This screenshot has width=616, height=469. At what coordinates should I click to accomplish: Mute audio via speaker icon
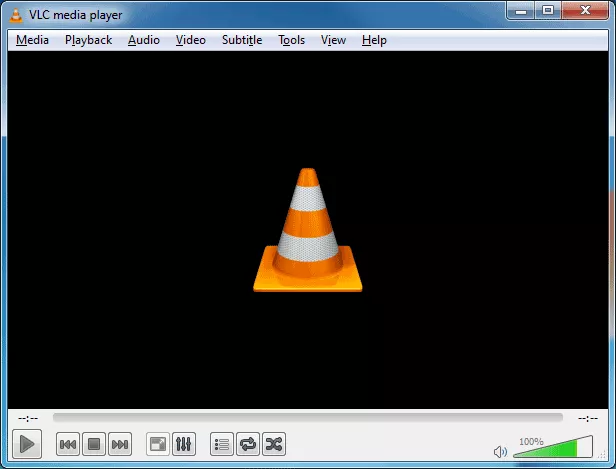[x=500, y=452]
